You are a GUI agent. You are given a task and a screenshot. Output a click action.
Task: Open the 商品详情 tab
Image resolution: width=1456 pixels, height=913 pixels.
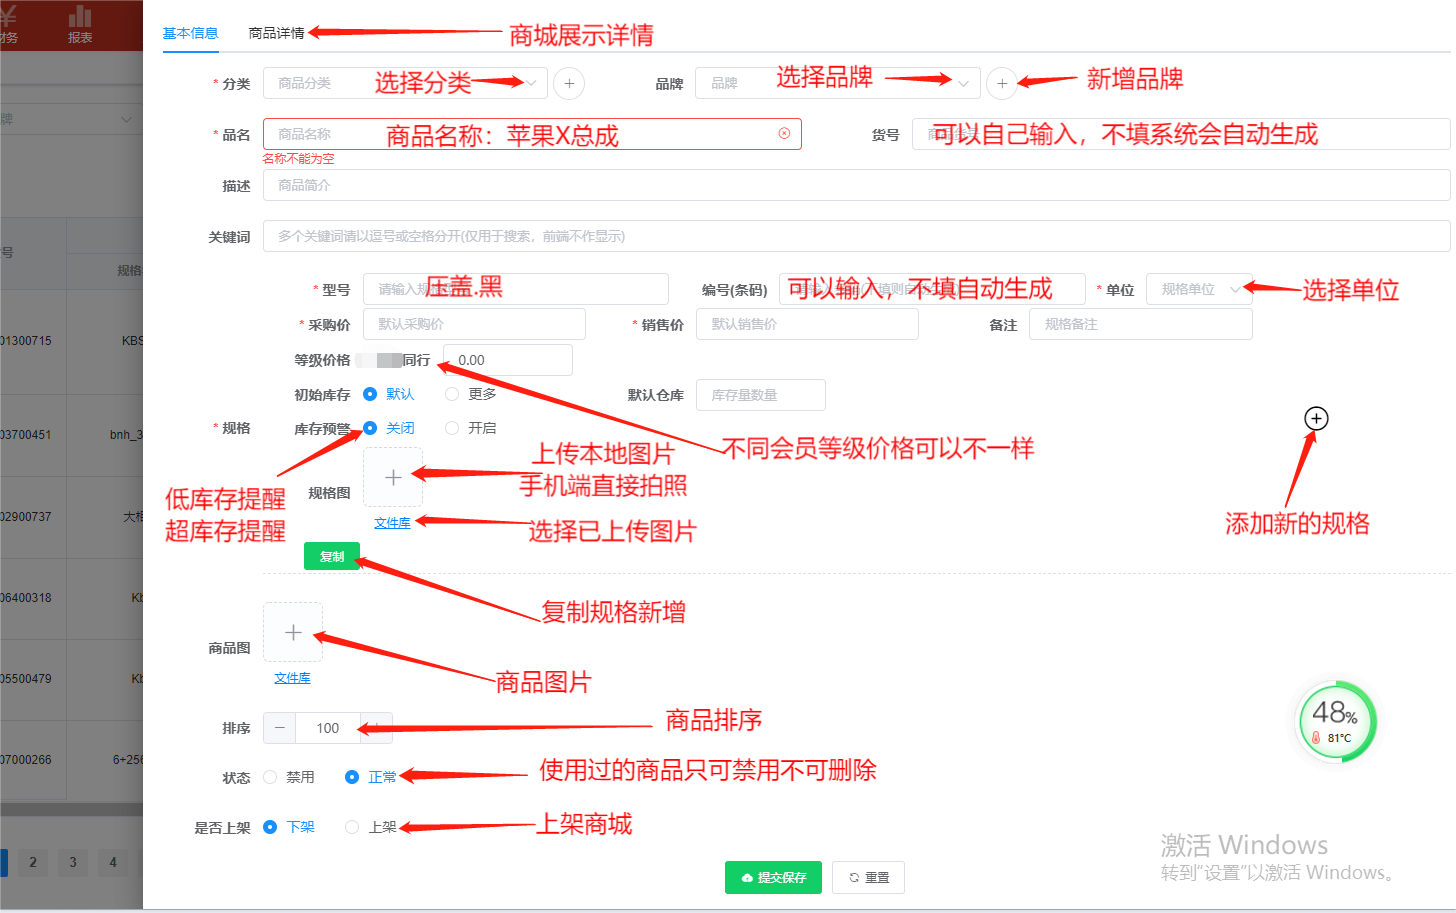tap(276, 33)
